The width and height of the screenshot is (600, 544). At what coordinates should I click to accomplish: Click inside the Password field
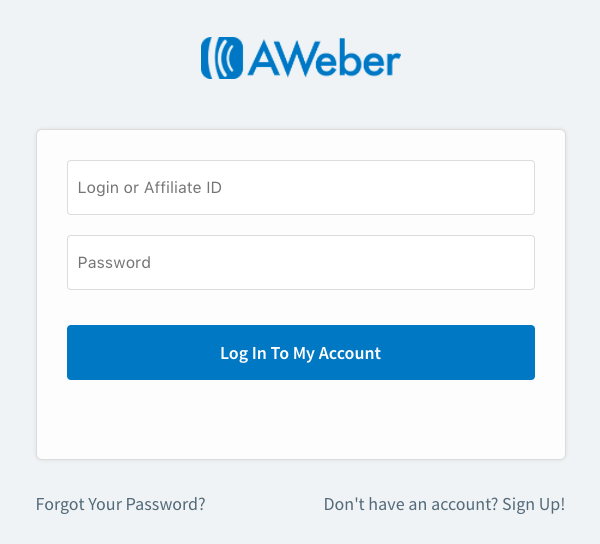[x=301, y=262]
